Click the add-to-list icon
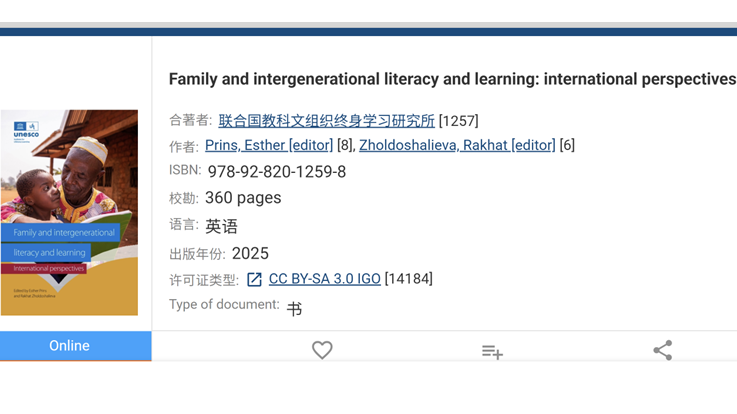The height and width of the screenshot is (414, 737). (x=492, y=352)
